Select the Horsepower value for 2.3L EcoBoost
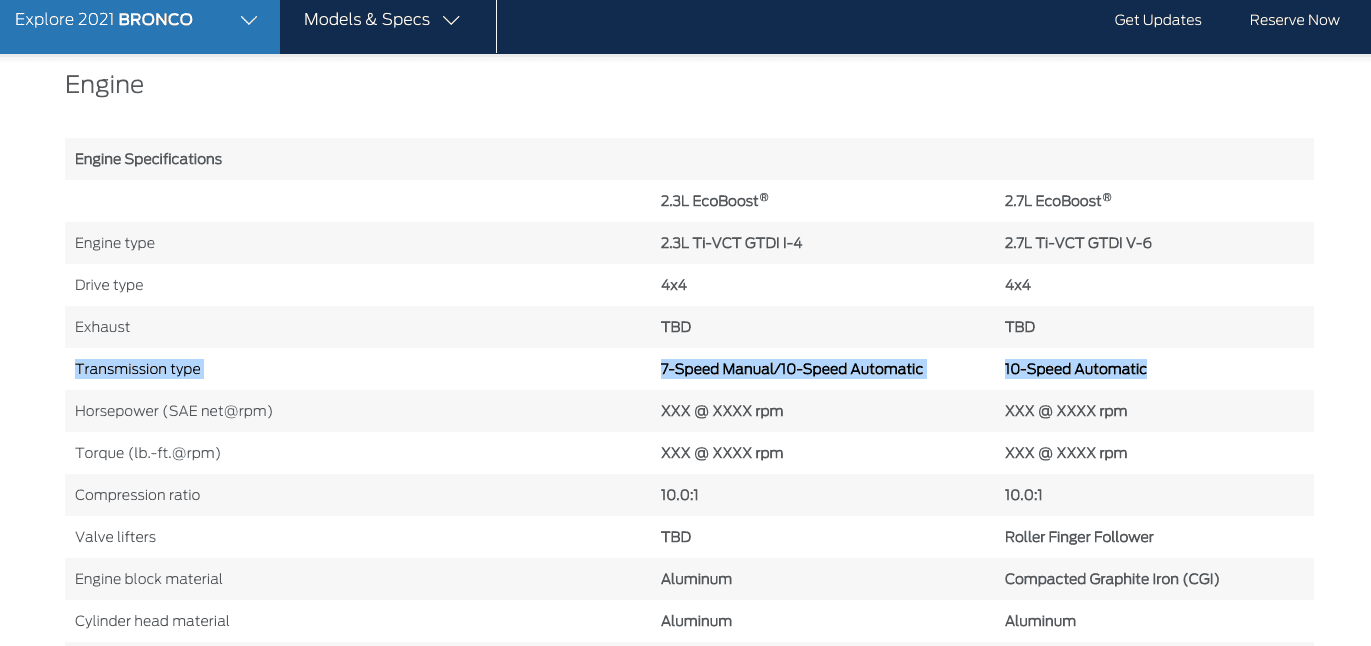 pyautogui.click(x=722, y=411)
